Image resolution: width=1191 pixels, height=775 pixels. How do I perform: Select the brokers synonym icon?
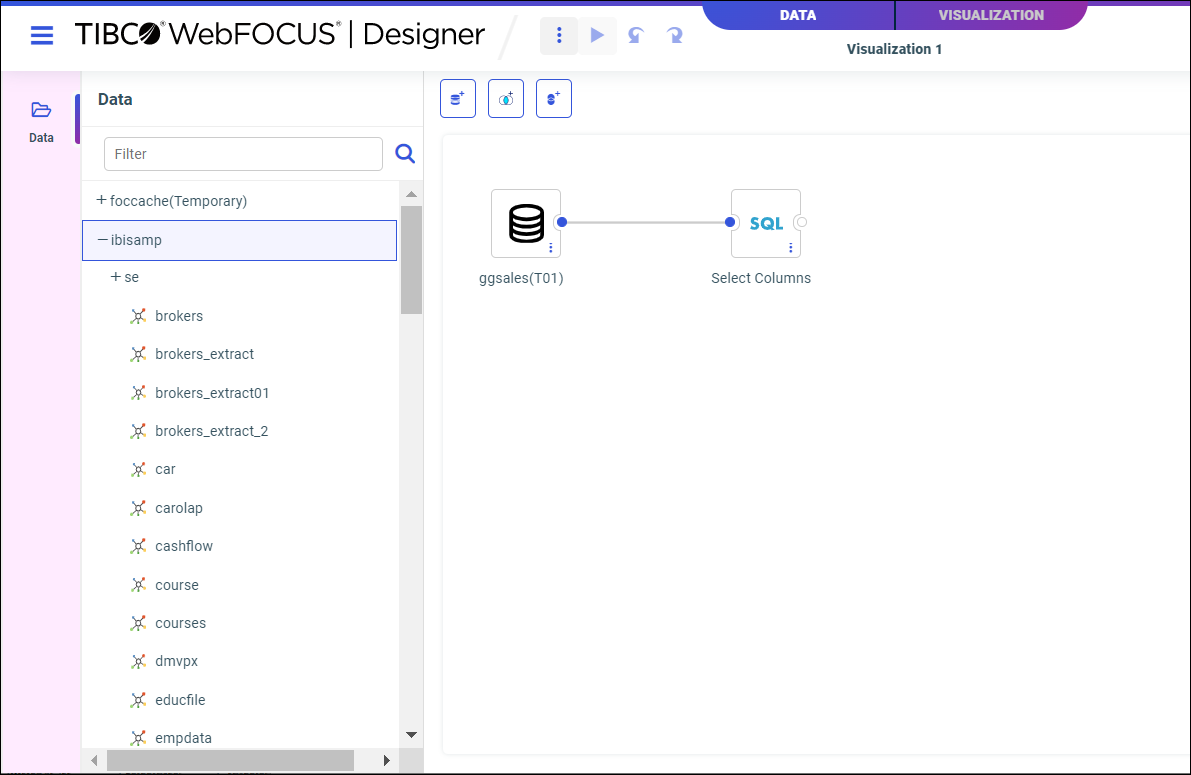coord(137,316)
